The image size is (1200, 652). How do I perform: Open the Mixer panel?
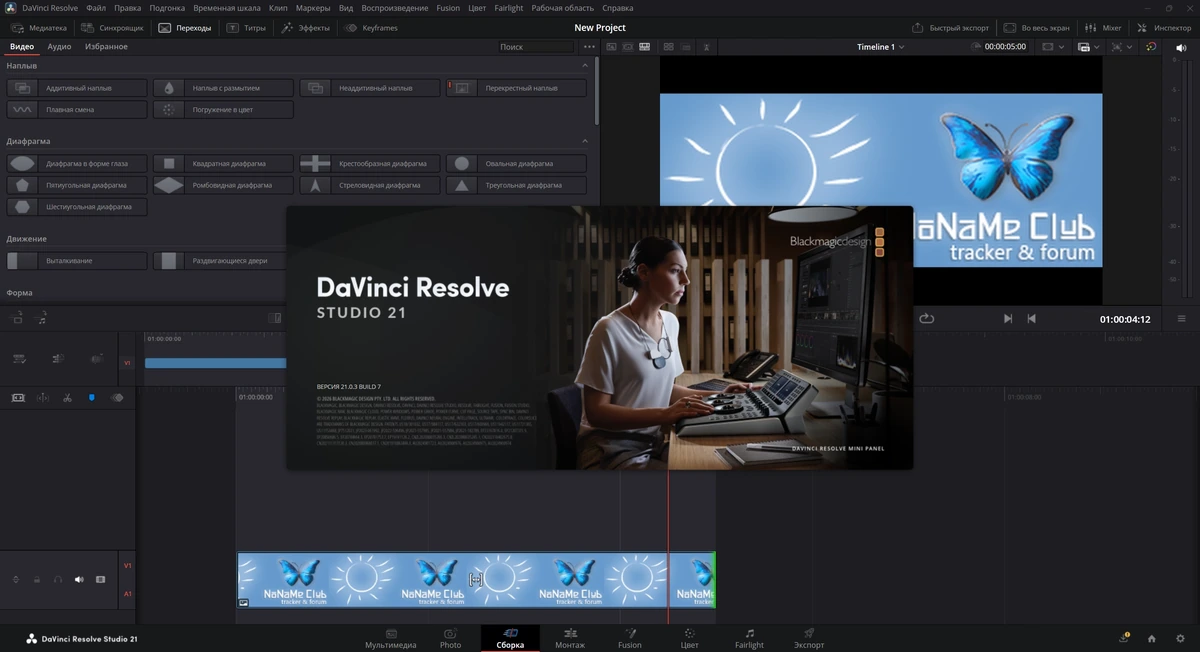tap(1104, 28)
